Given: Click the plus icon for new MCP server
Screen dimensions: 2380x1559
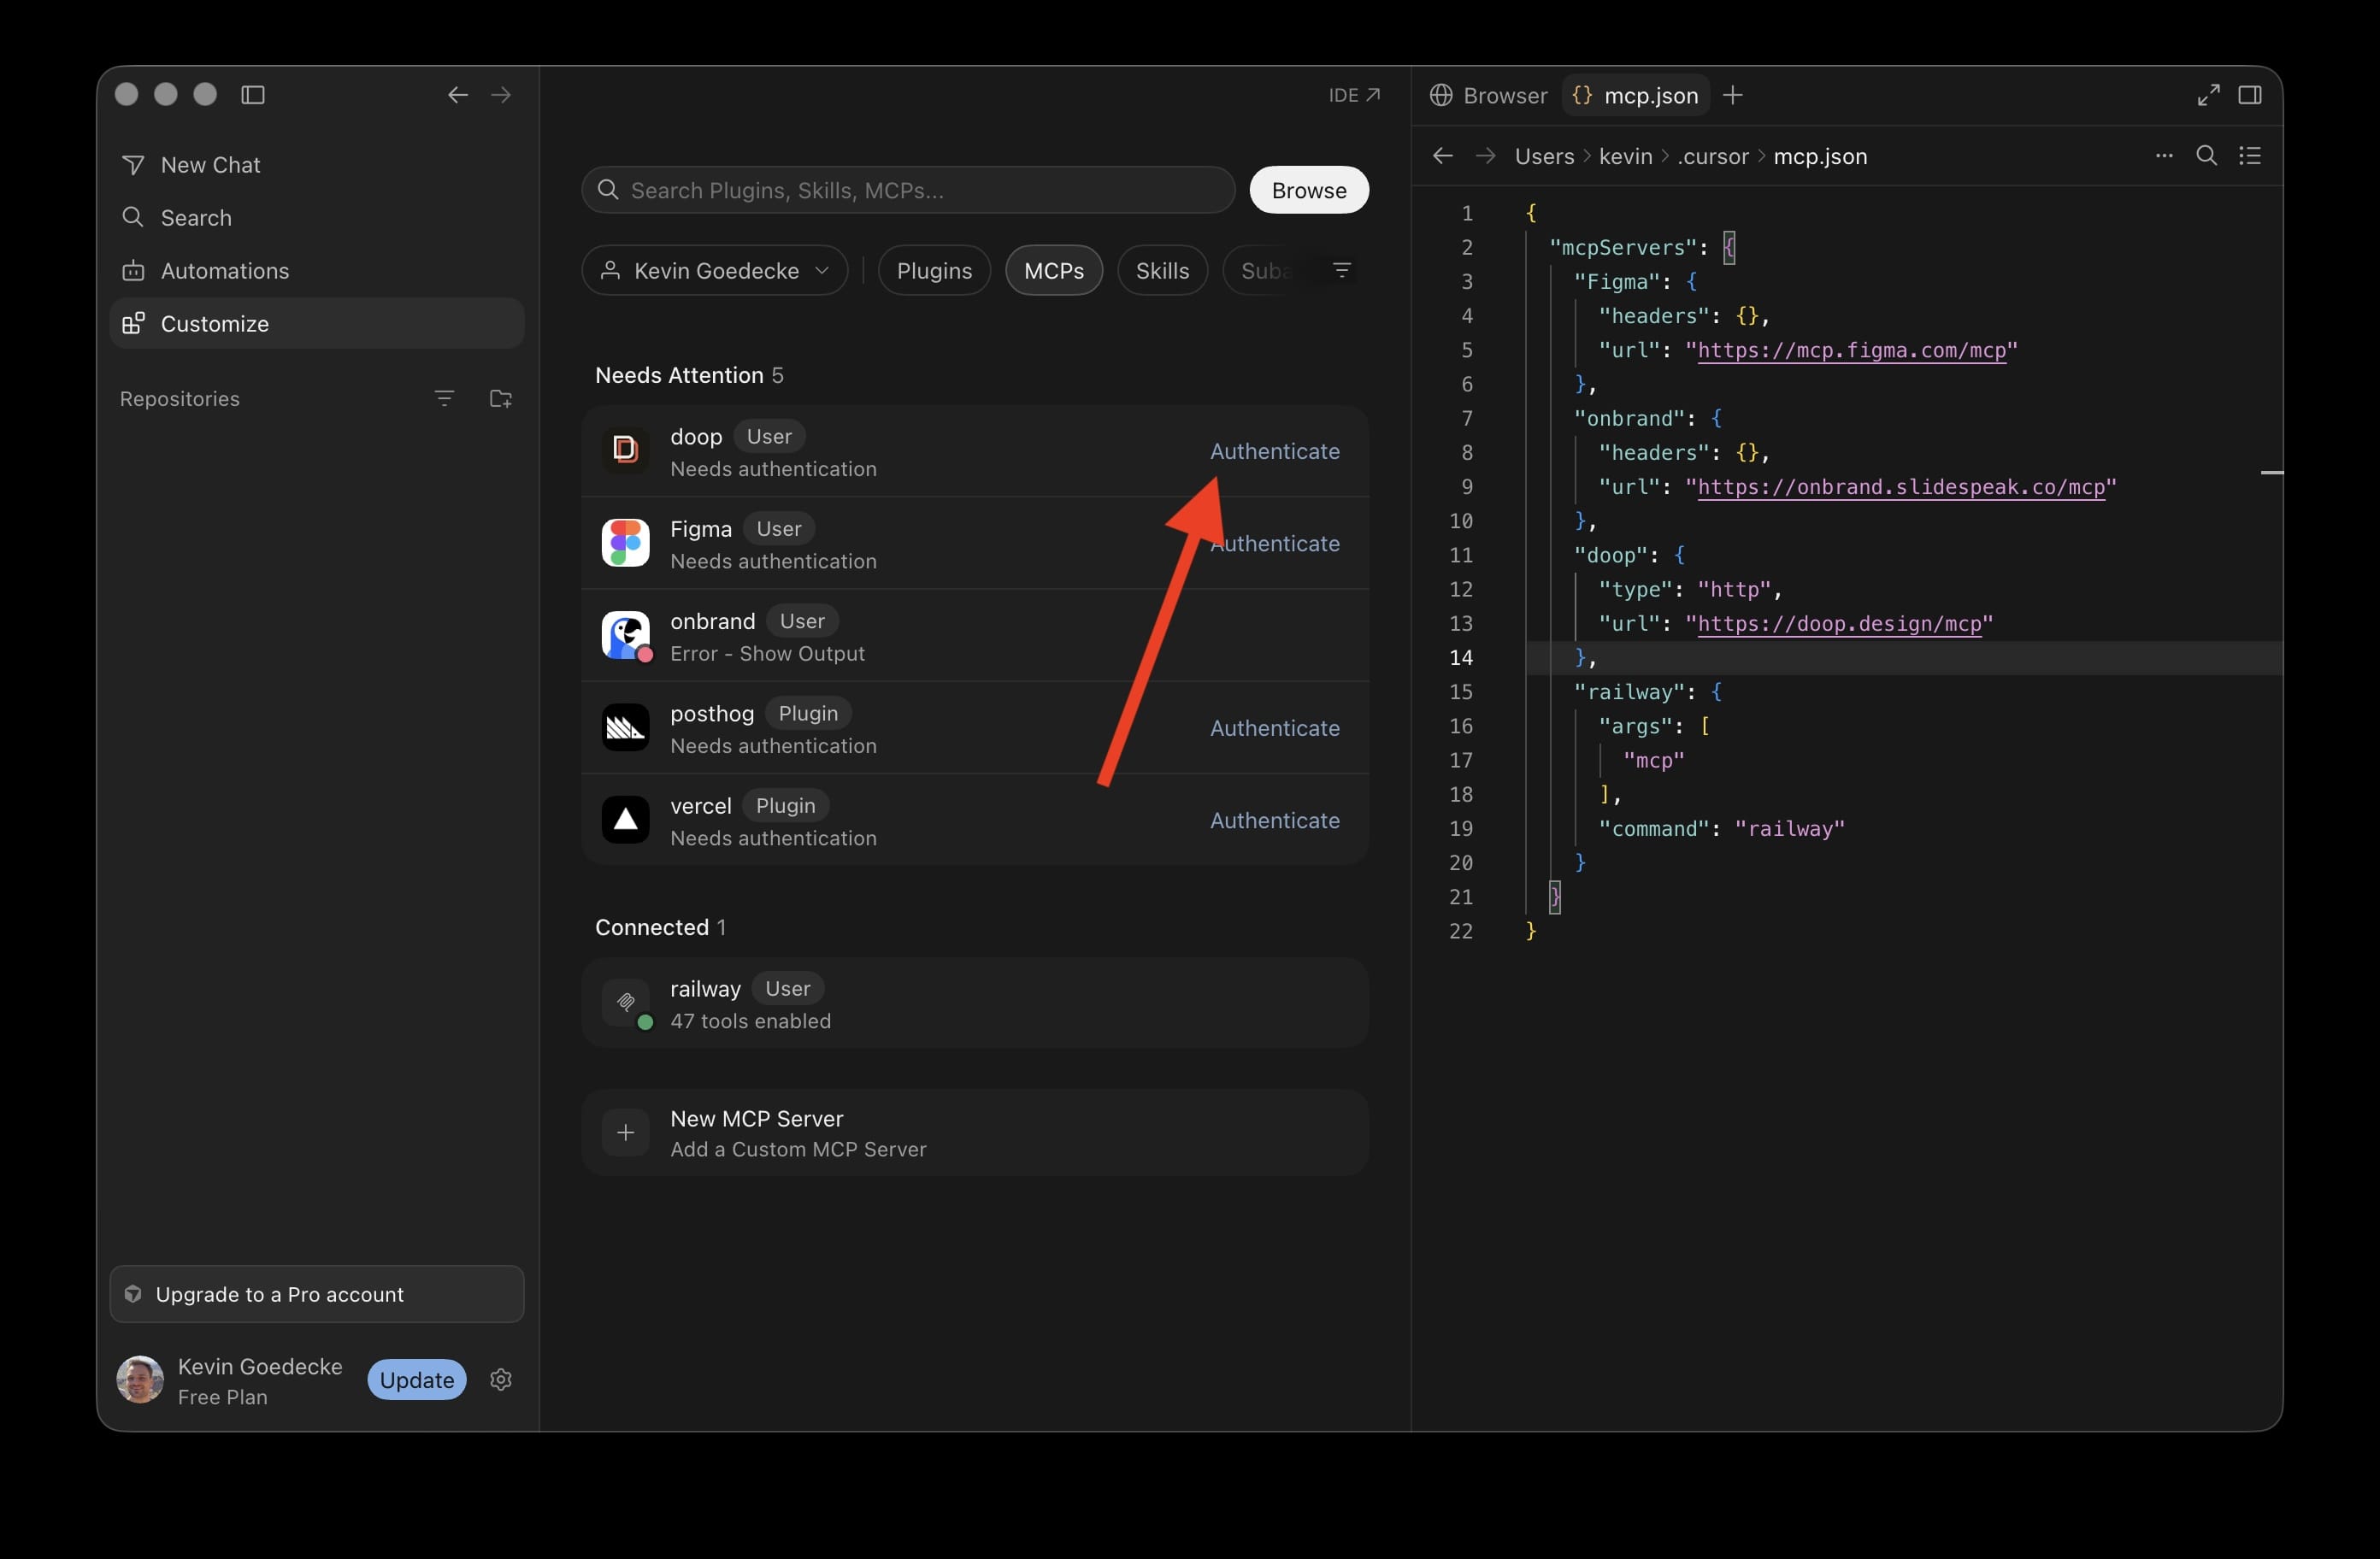Looking at the screenshot, I should coord(626,1133).
